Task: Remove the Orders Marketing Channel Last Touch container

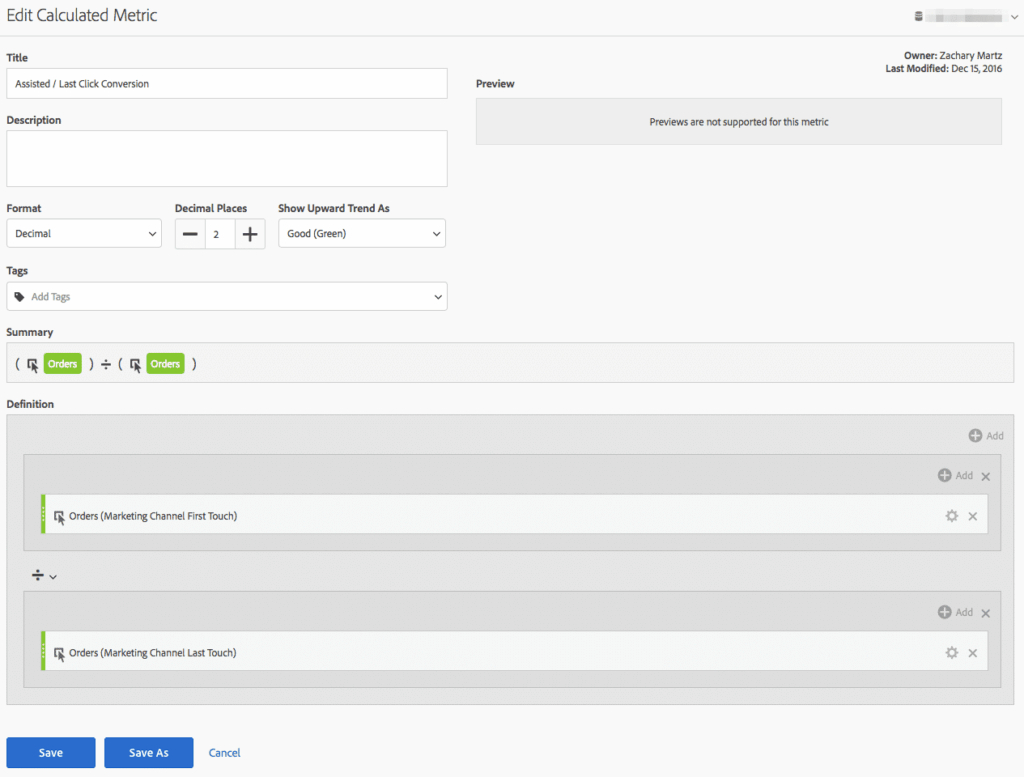Action: tap(985, 475)
